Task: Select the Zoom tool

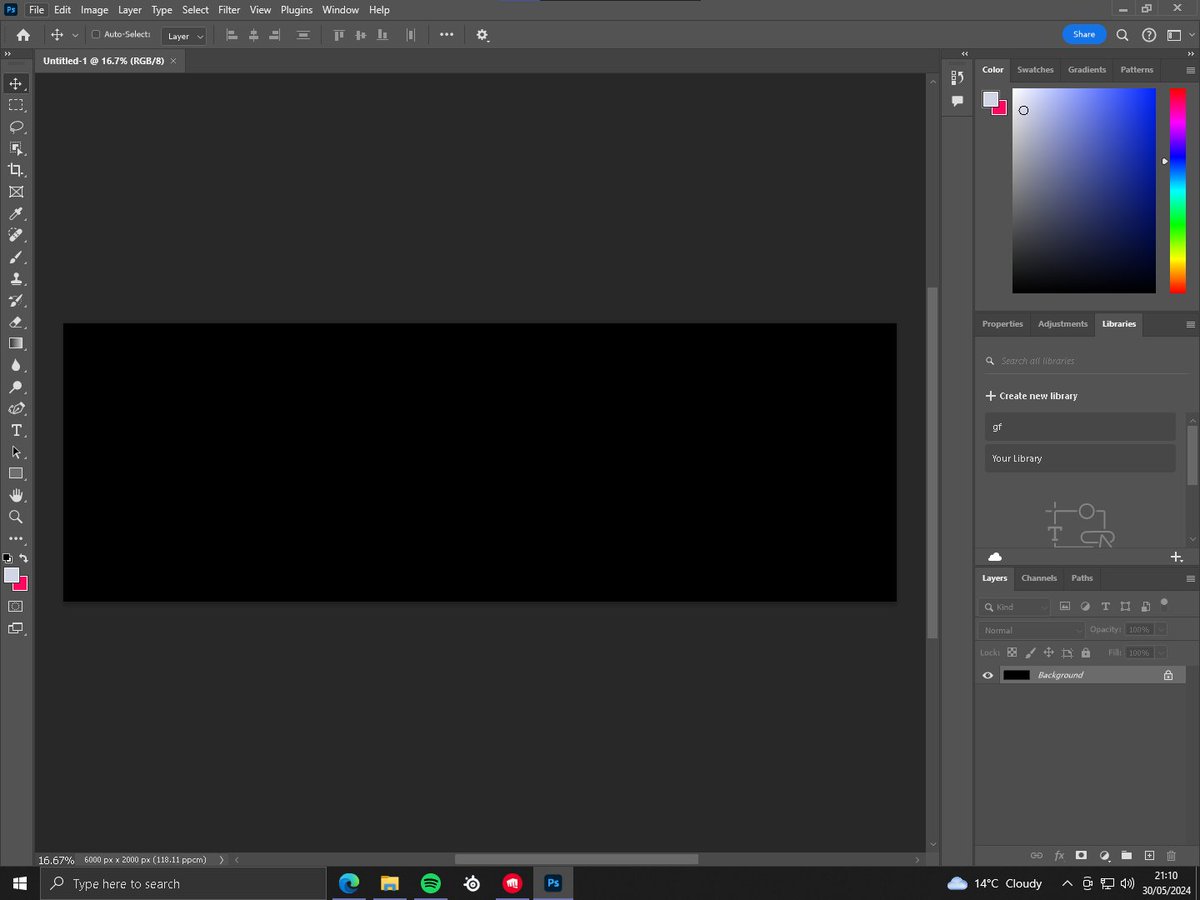Action: coord(16,517)
